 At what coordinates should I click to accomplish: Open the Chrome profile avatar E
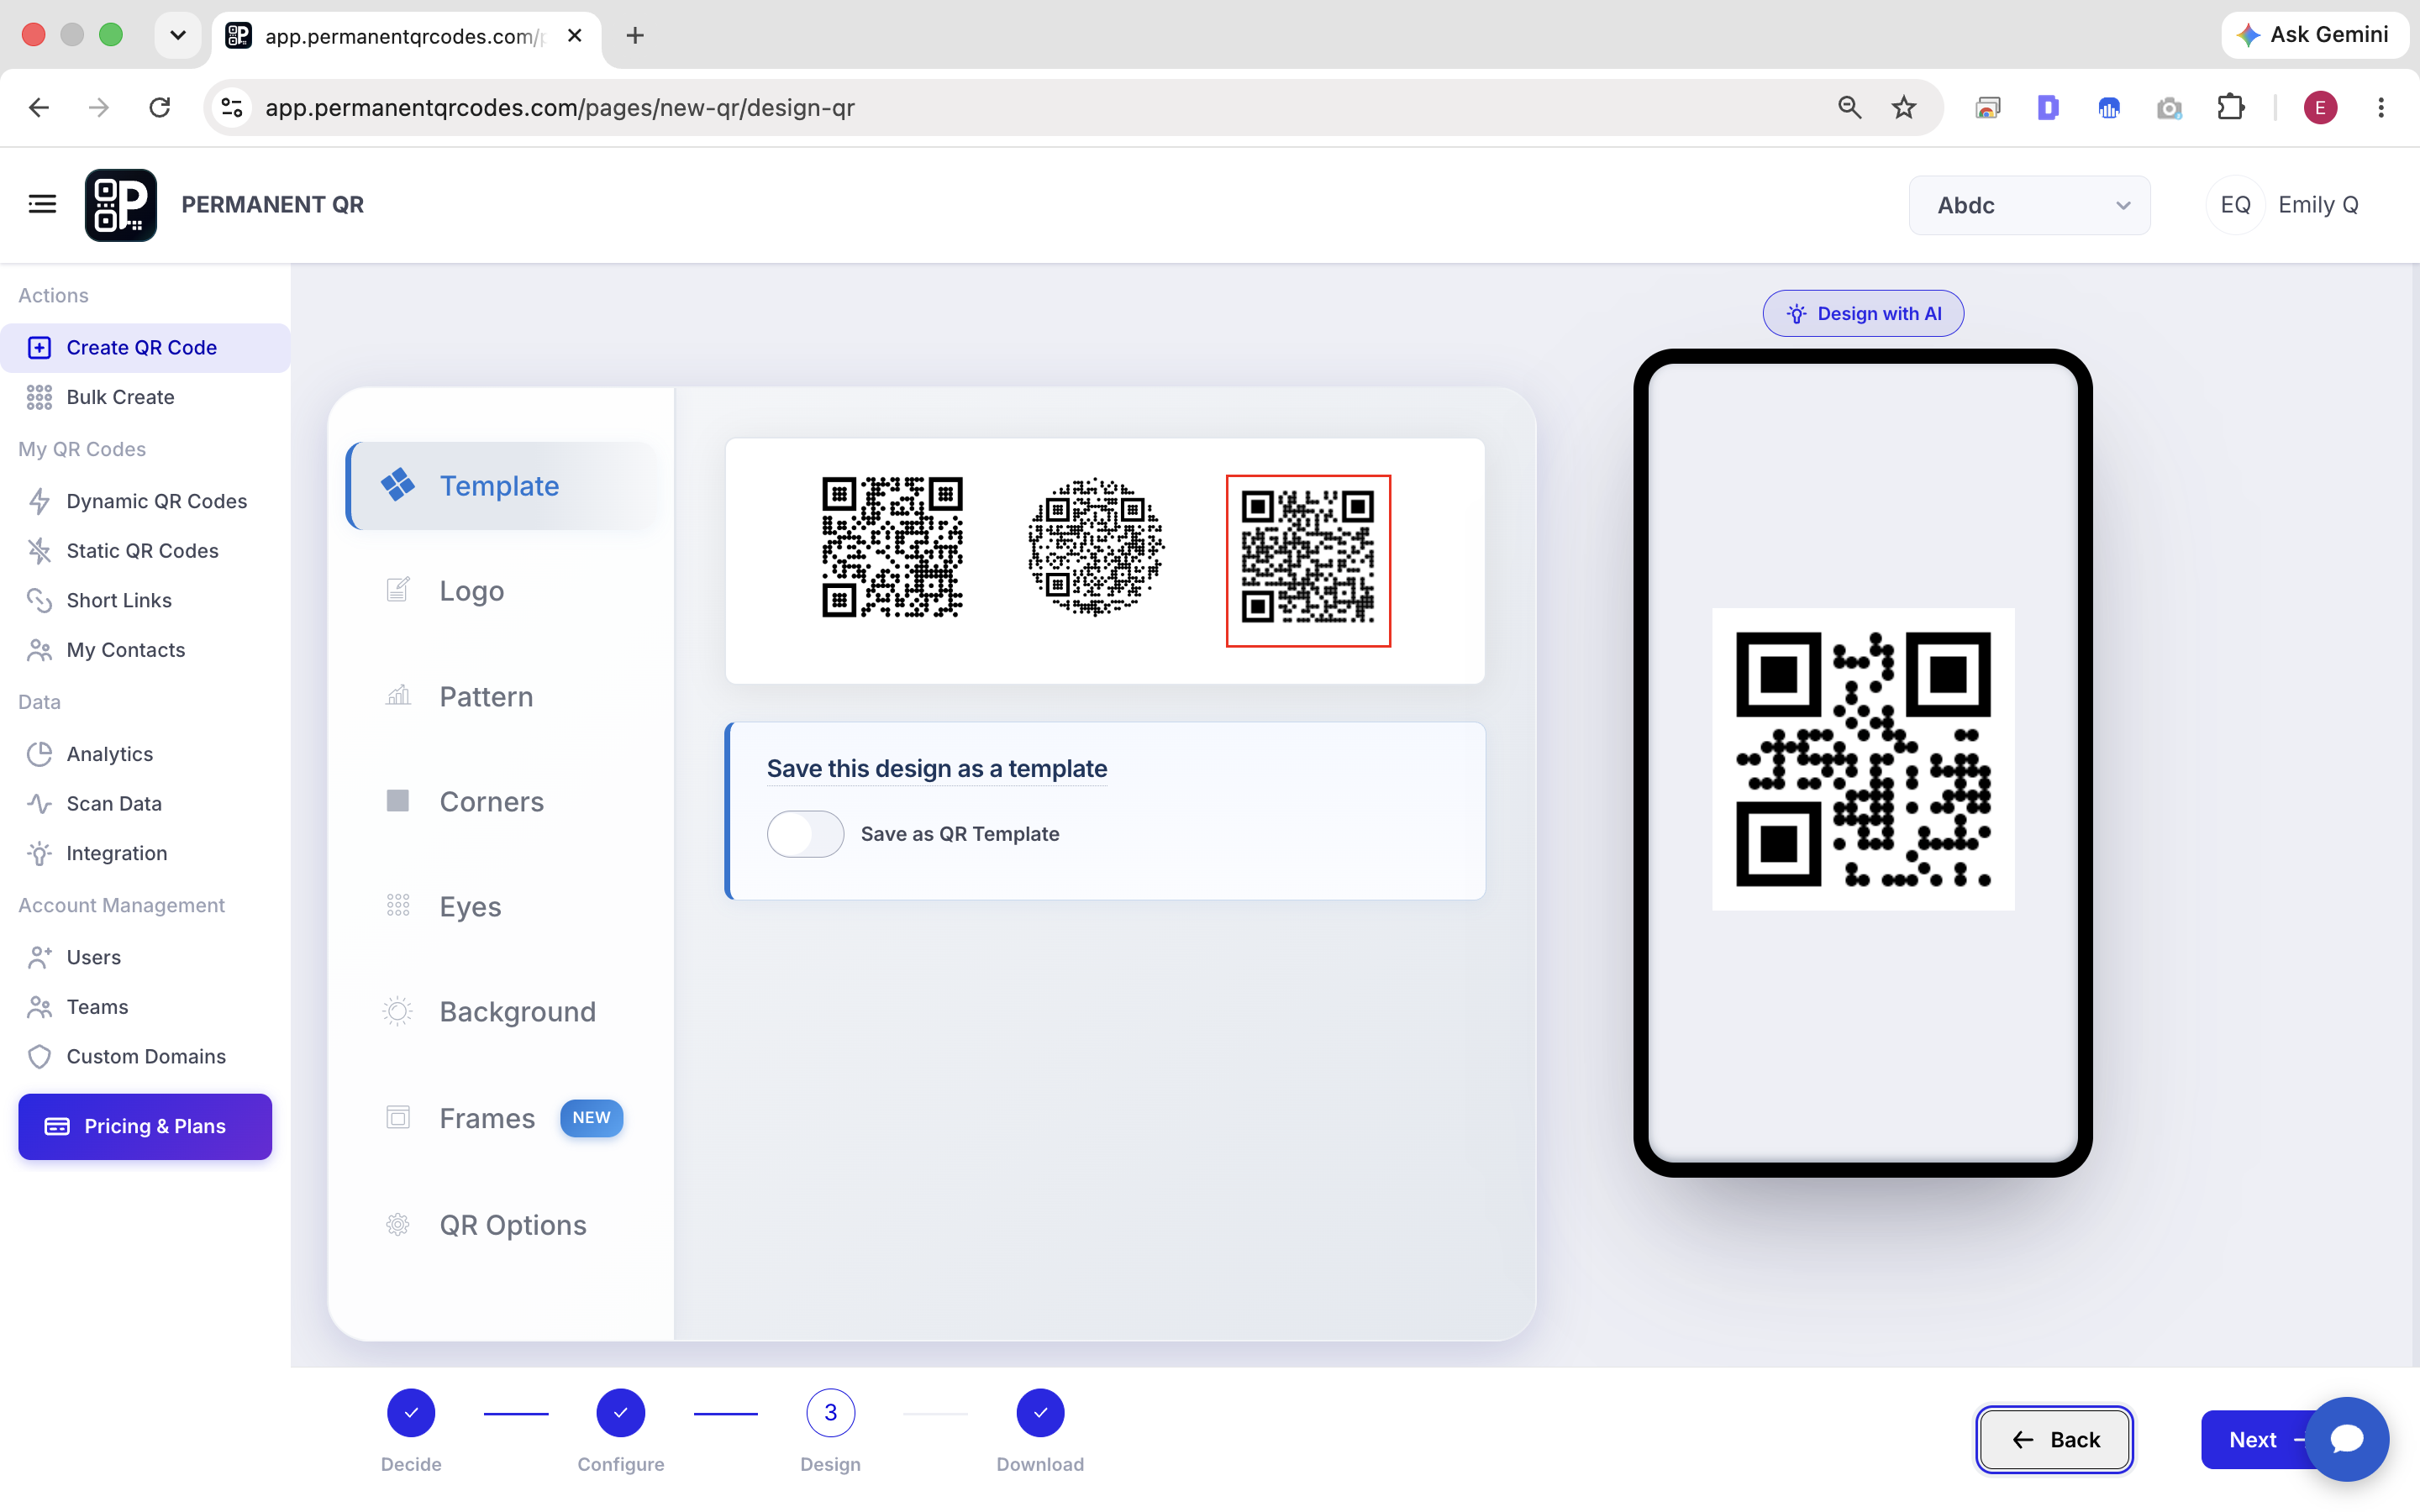click(2320, 107)
